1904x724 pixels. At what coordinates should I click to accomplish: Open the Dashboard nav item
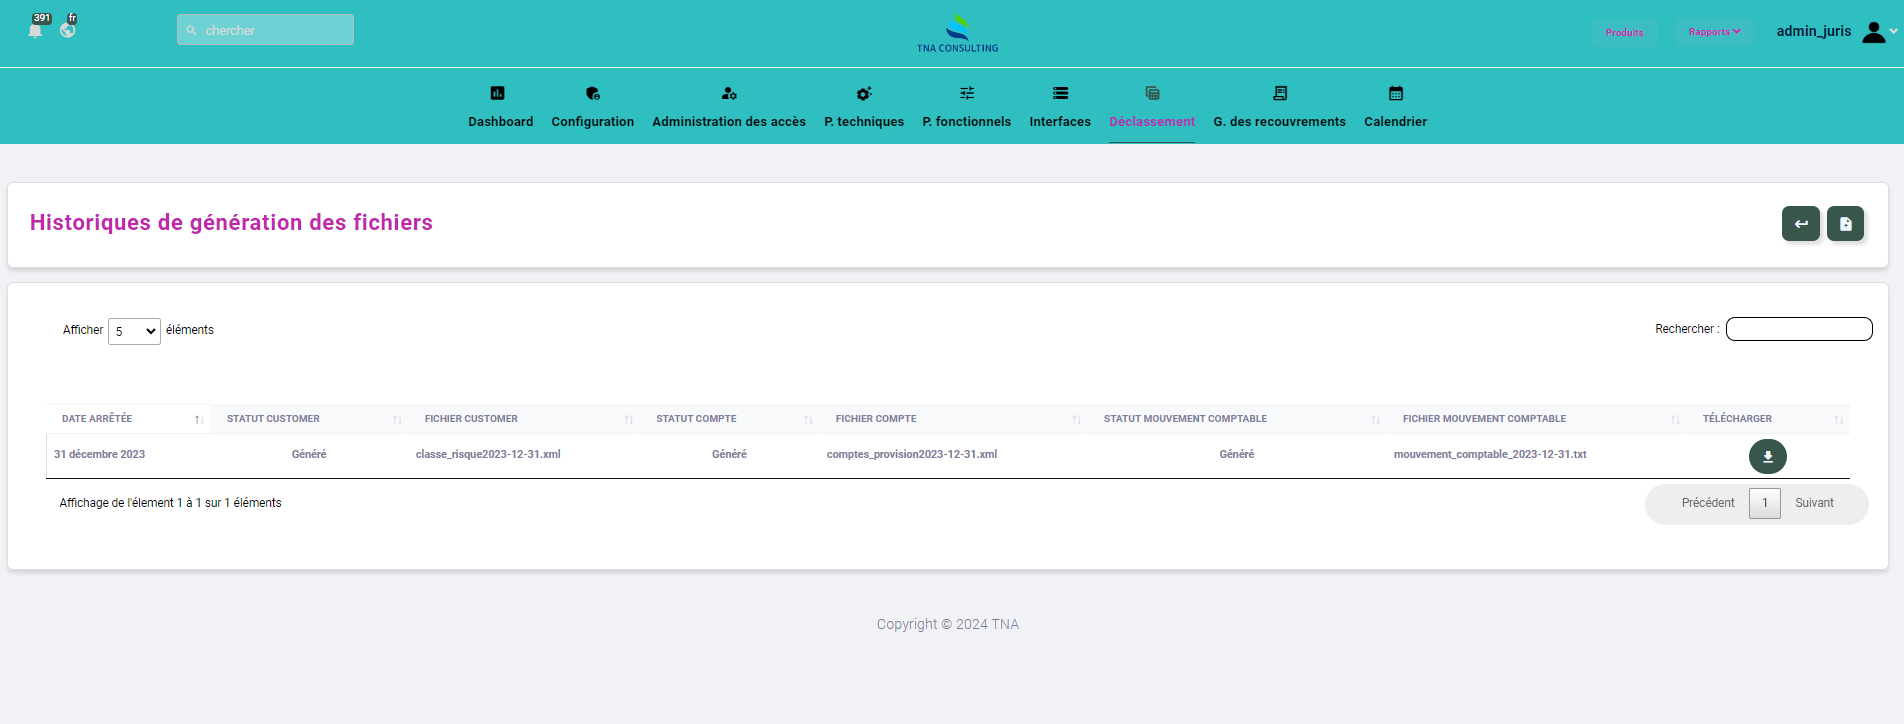point(500,107)
